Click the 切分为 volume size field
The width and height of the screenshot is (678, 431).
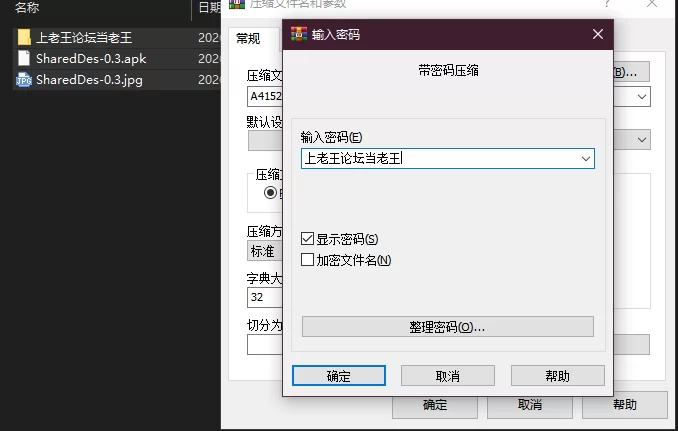point(265,345)
